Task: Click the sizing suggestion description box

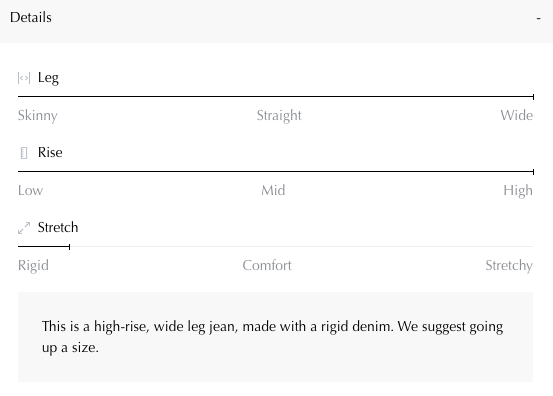Action: coord(275,337)
